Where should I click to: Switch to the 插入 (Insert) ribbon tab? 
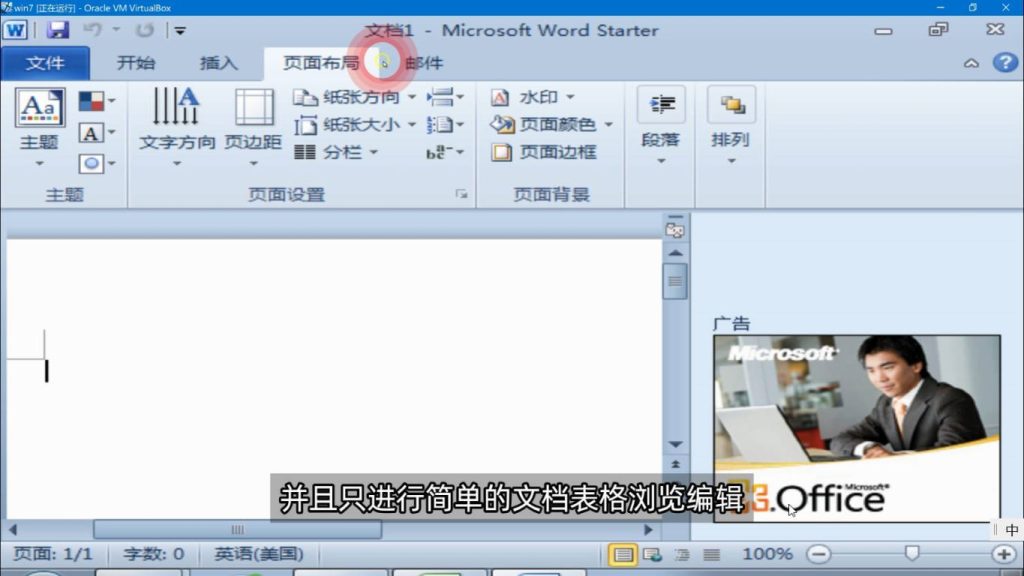(218, 62)
